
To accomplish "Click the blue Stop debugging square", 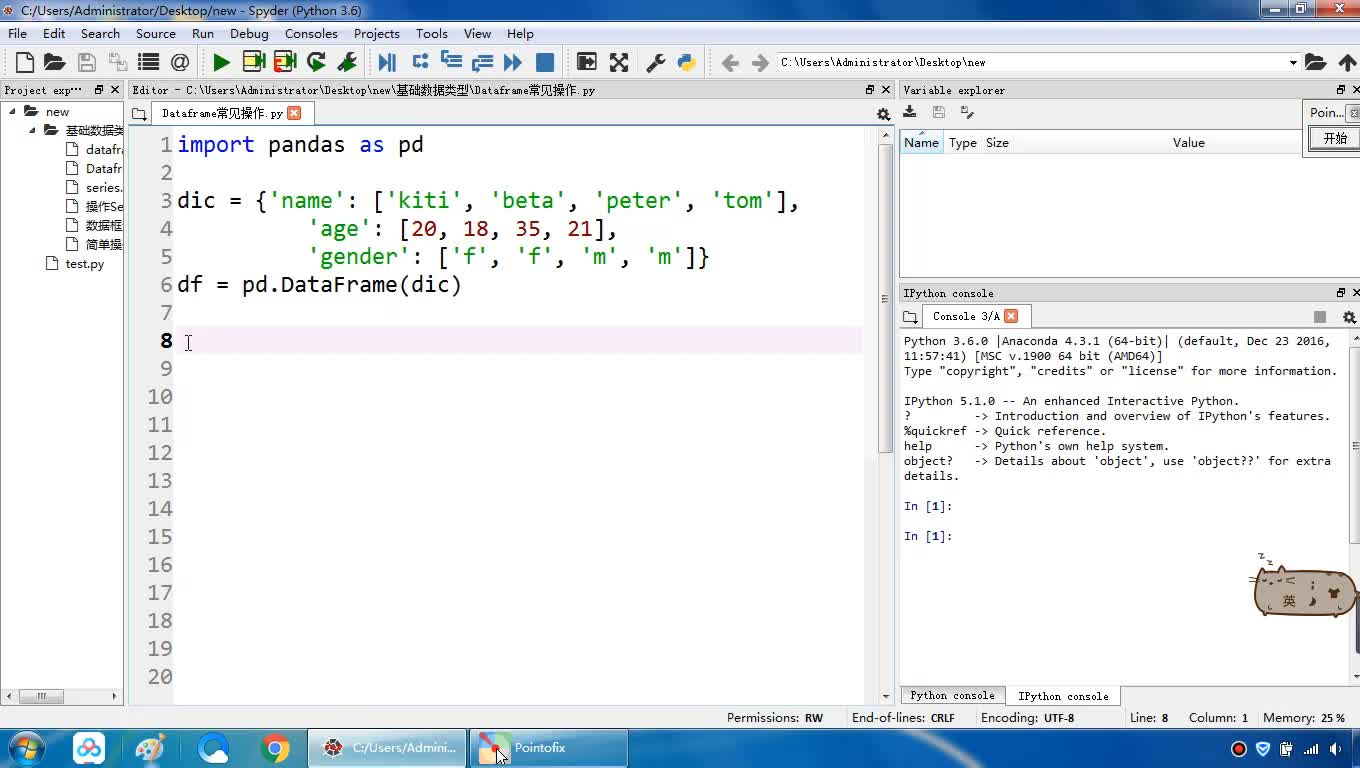I will (x=545, y=62).
